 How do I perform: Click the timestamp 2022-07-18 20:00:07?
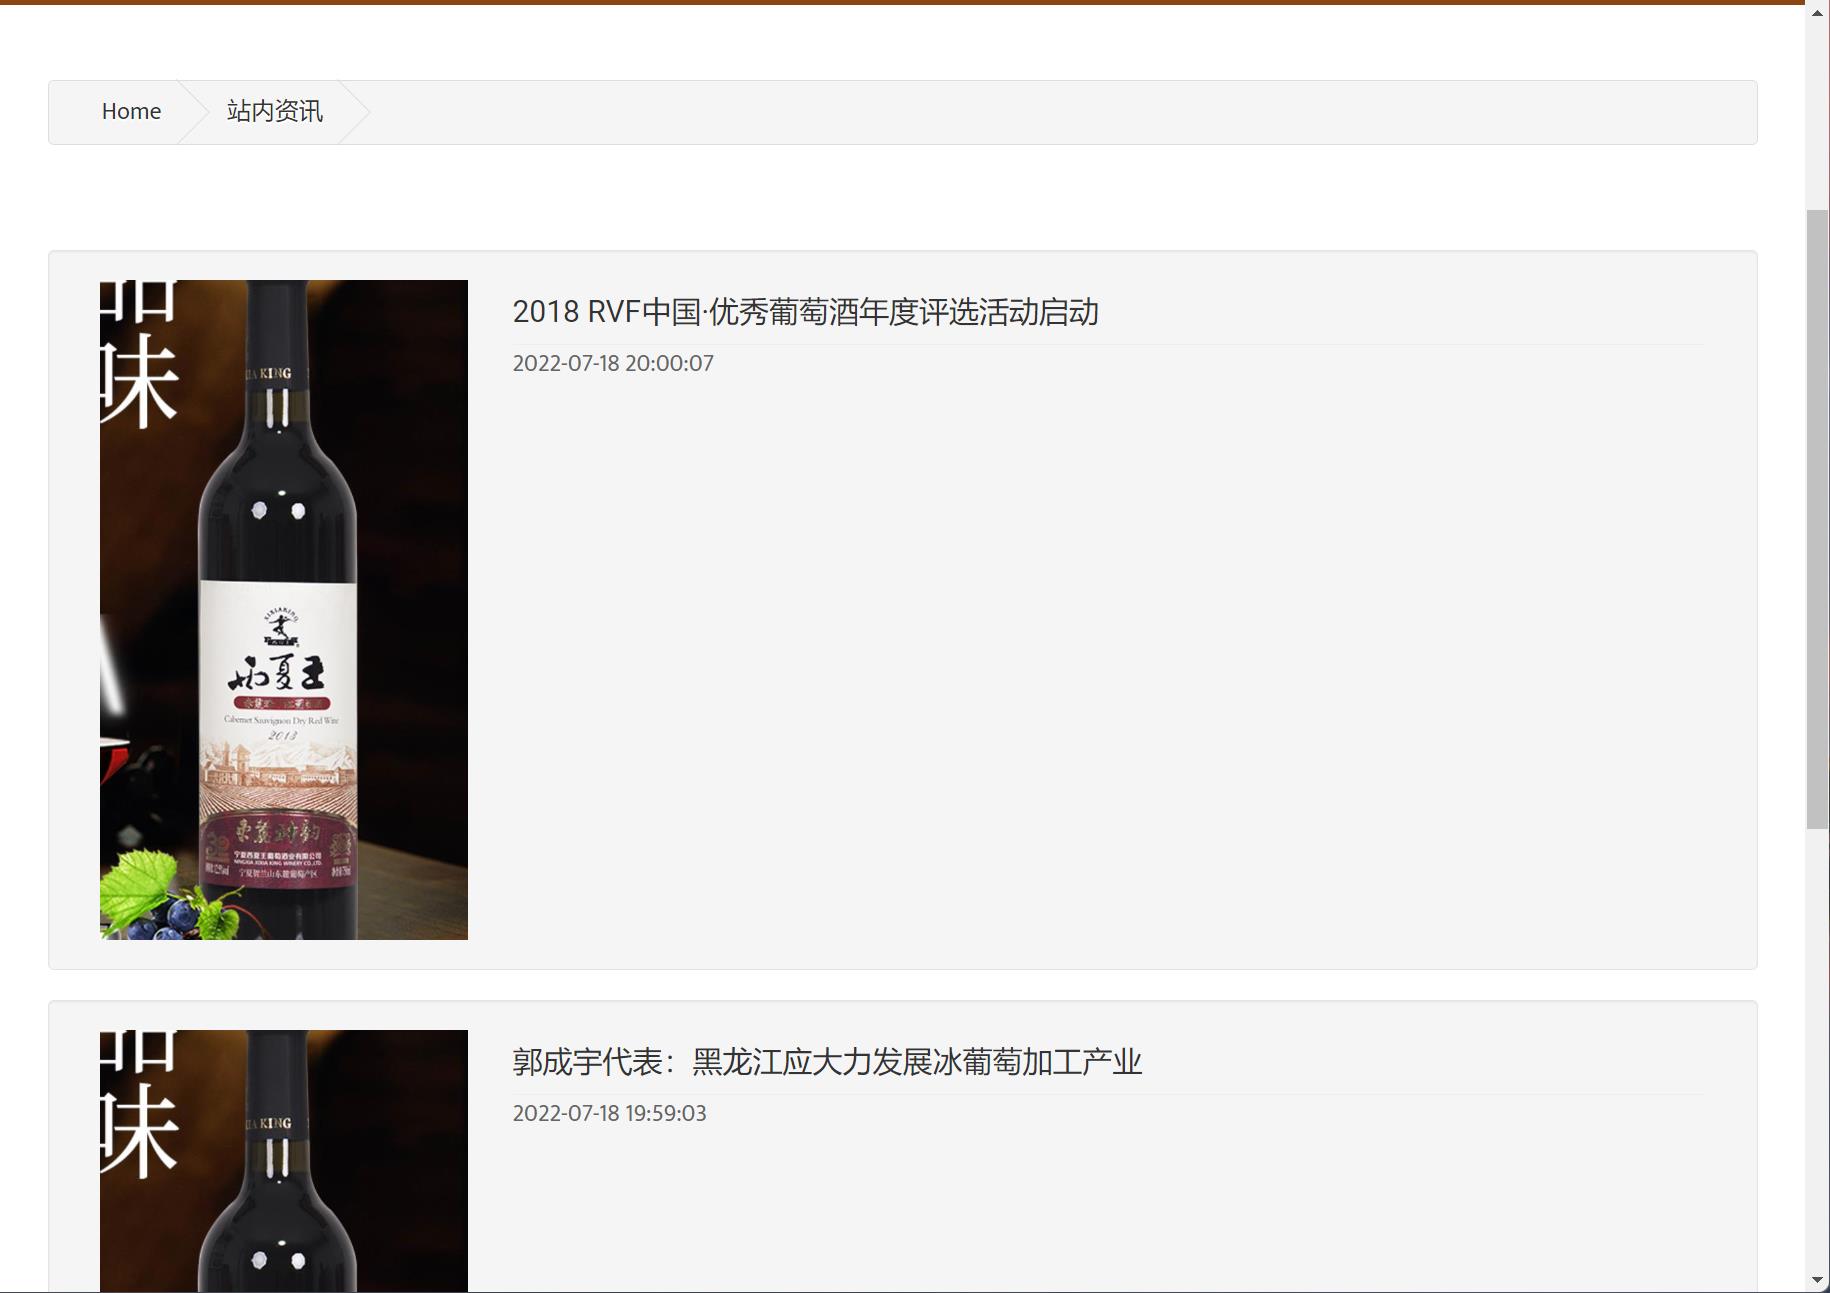click(x=613, y=363)
